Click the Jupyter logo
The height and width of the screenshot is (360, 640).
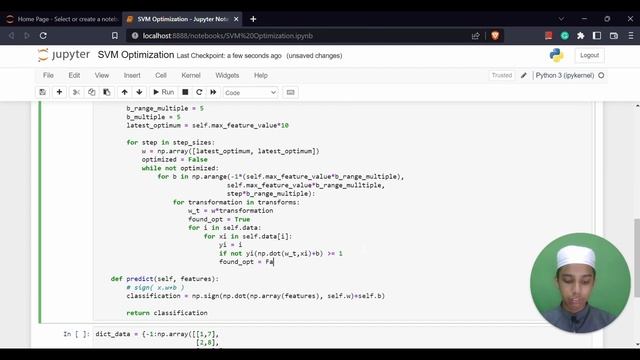click(64, 55)
